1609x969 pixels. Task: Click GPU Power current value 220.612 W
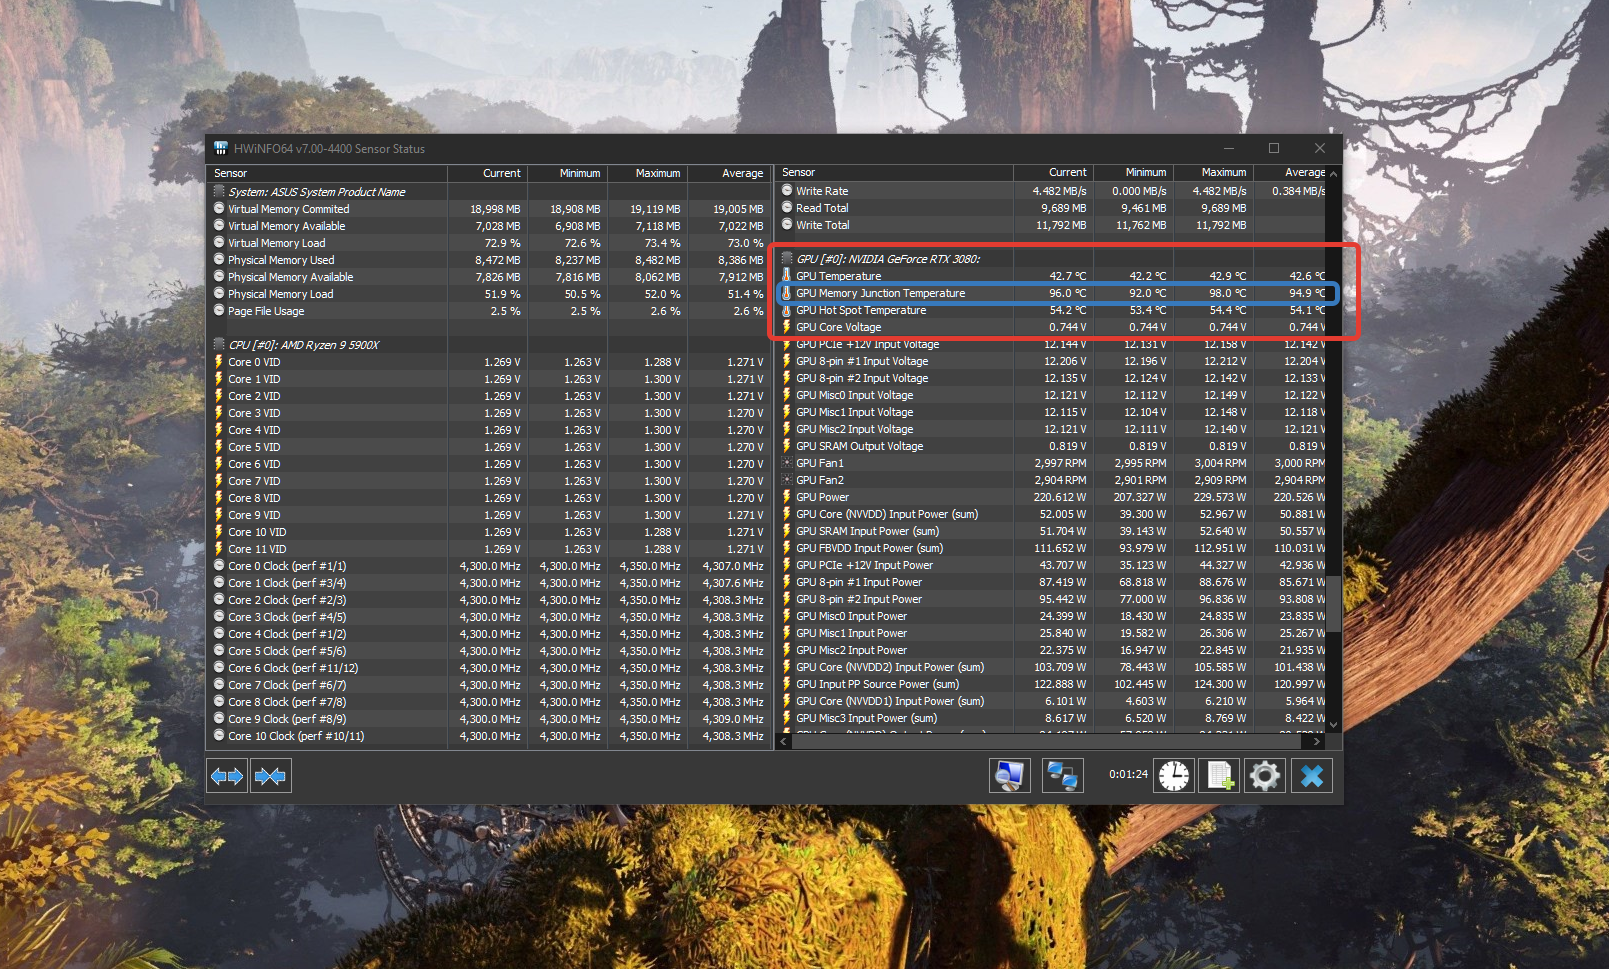point(1060,497)
